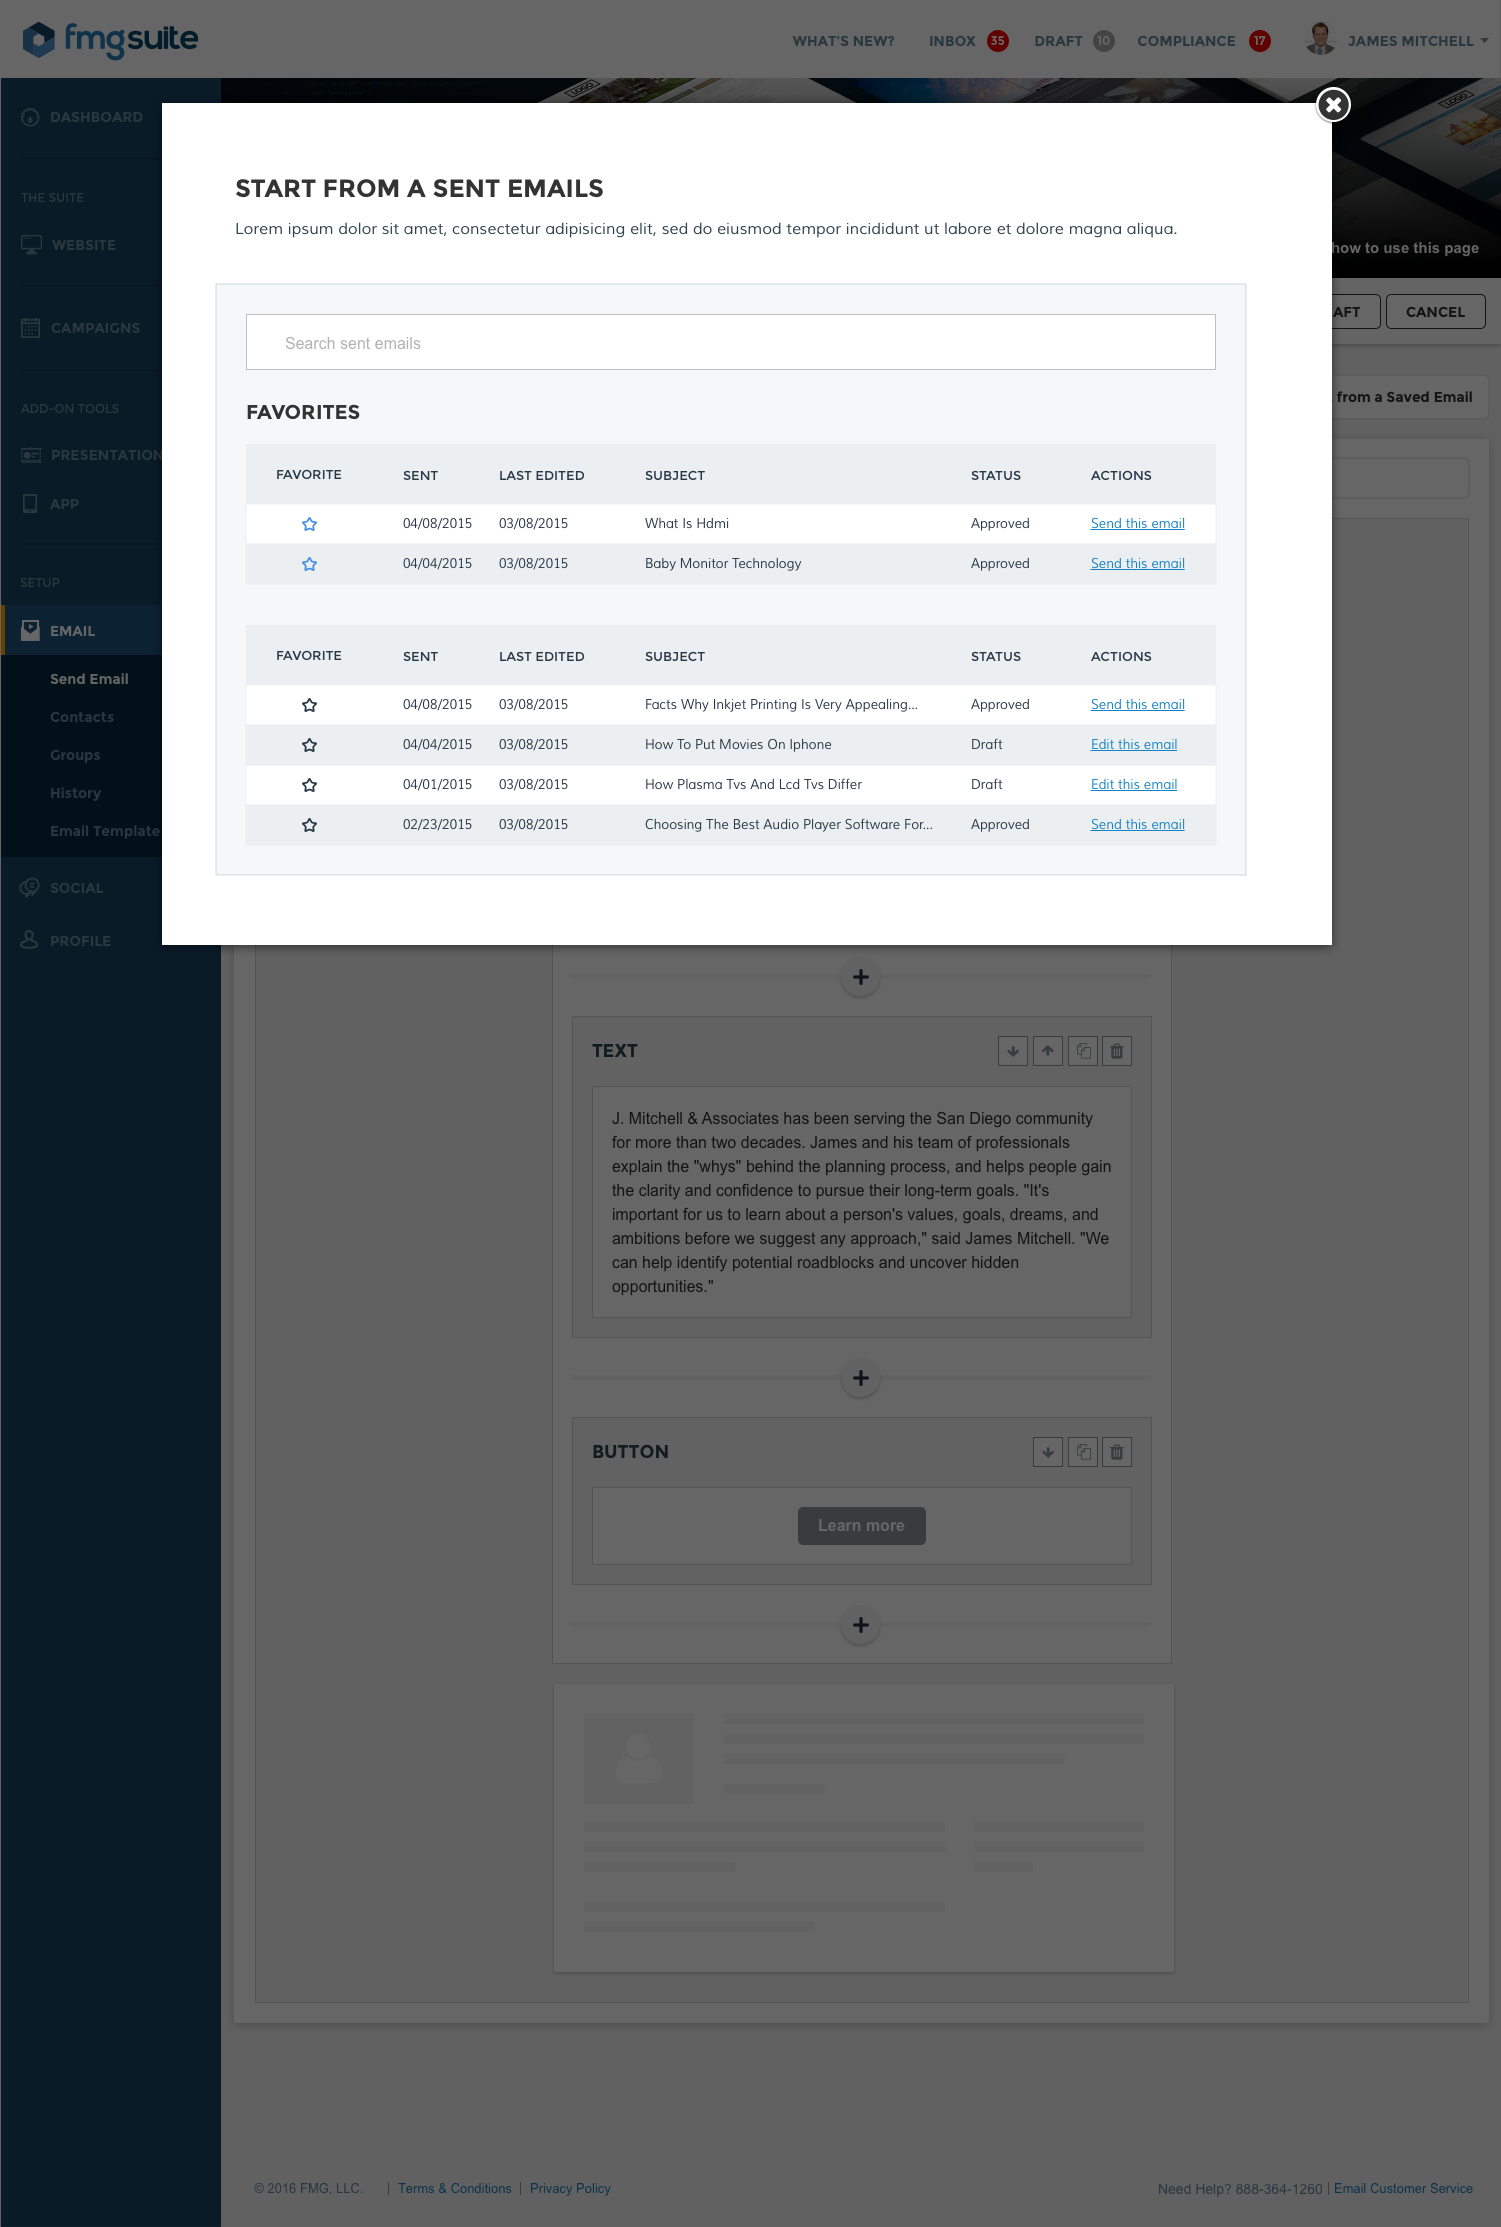This screenshot has height=2227, width=1501.
Task: Sort the lower table by the SENT column
Action: (420, 657)
